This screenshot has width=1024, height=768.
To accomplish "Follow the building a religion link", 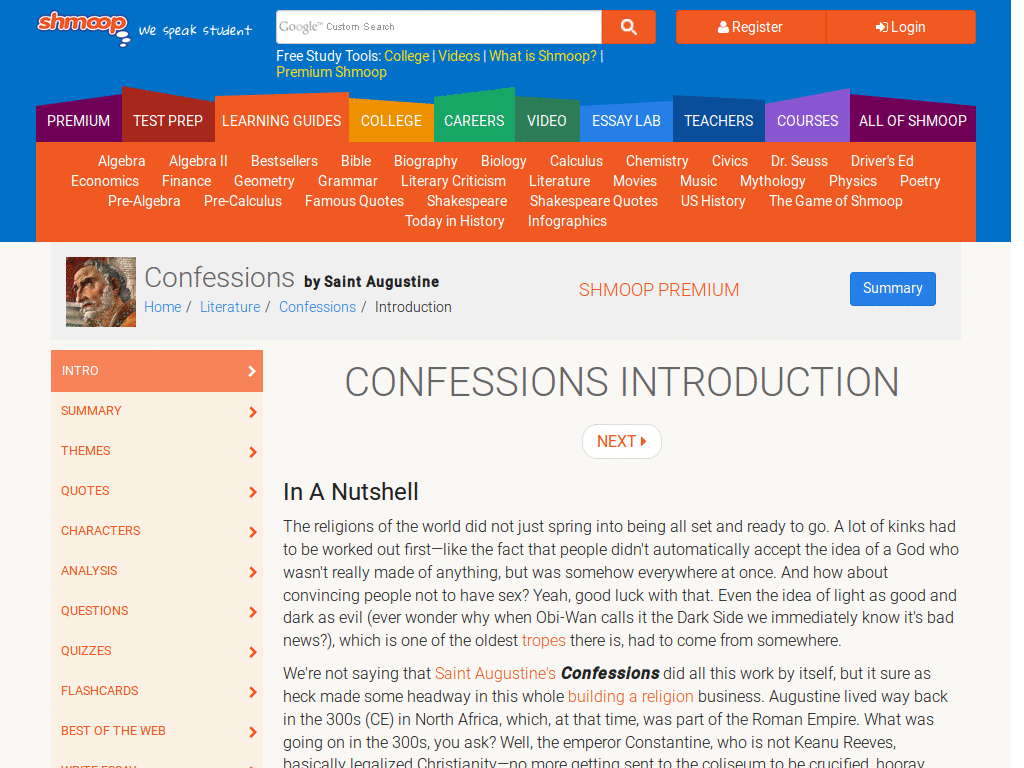I will pyautogui.click(x=631, y=696).
